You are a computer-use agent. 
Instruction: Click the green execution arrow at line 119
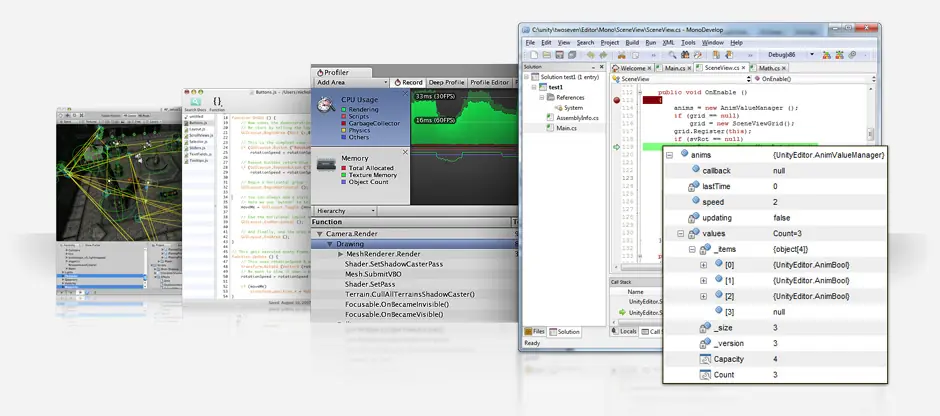[x=616, y=147]
